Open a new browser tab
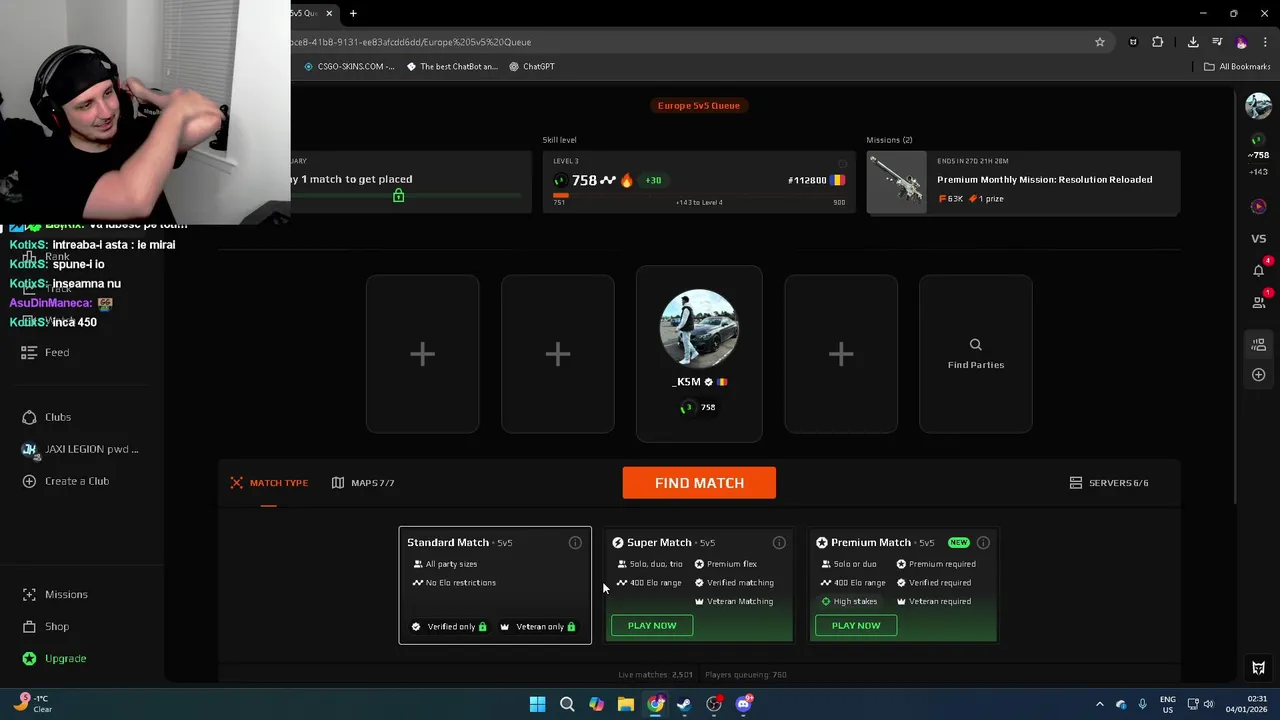1280x720 pixels. tap(353, 13)
